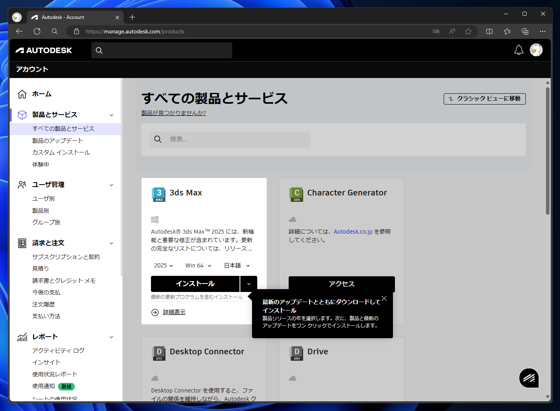Open the Win 64 platform dropdown

point(198,266)
